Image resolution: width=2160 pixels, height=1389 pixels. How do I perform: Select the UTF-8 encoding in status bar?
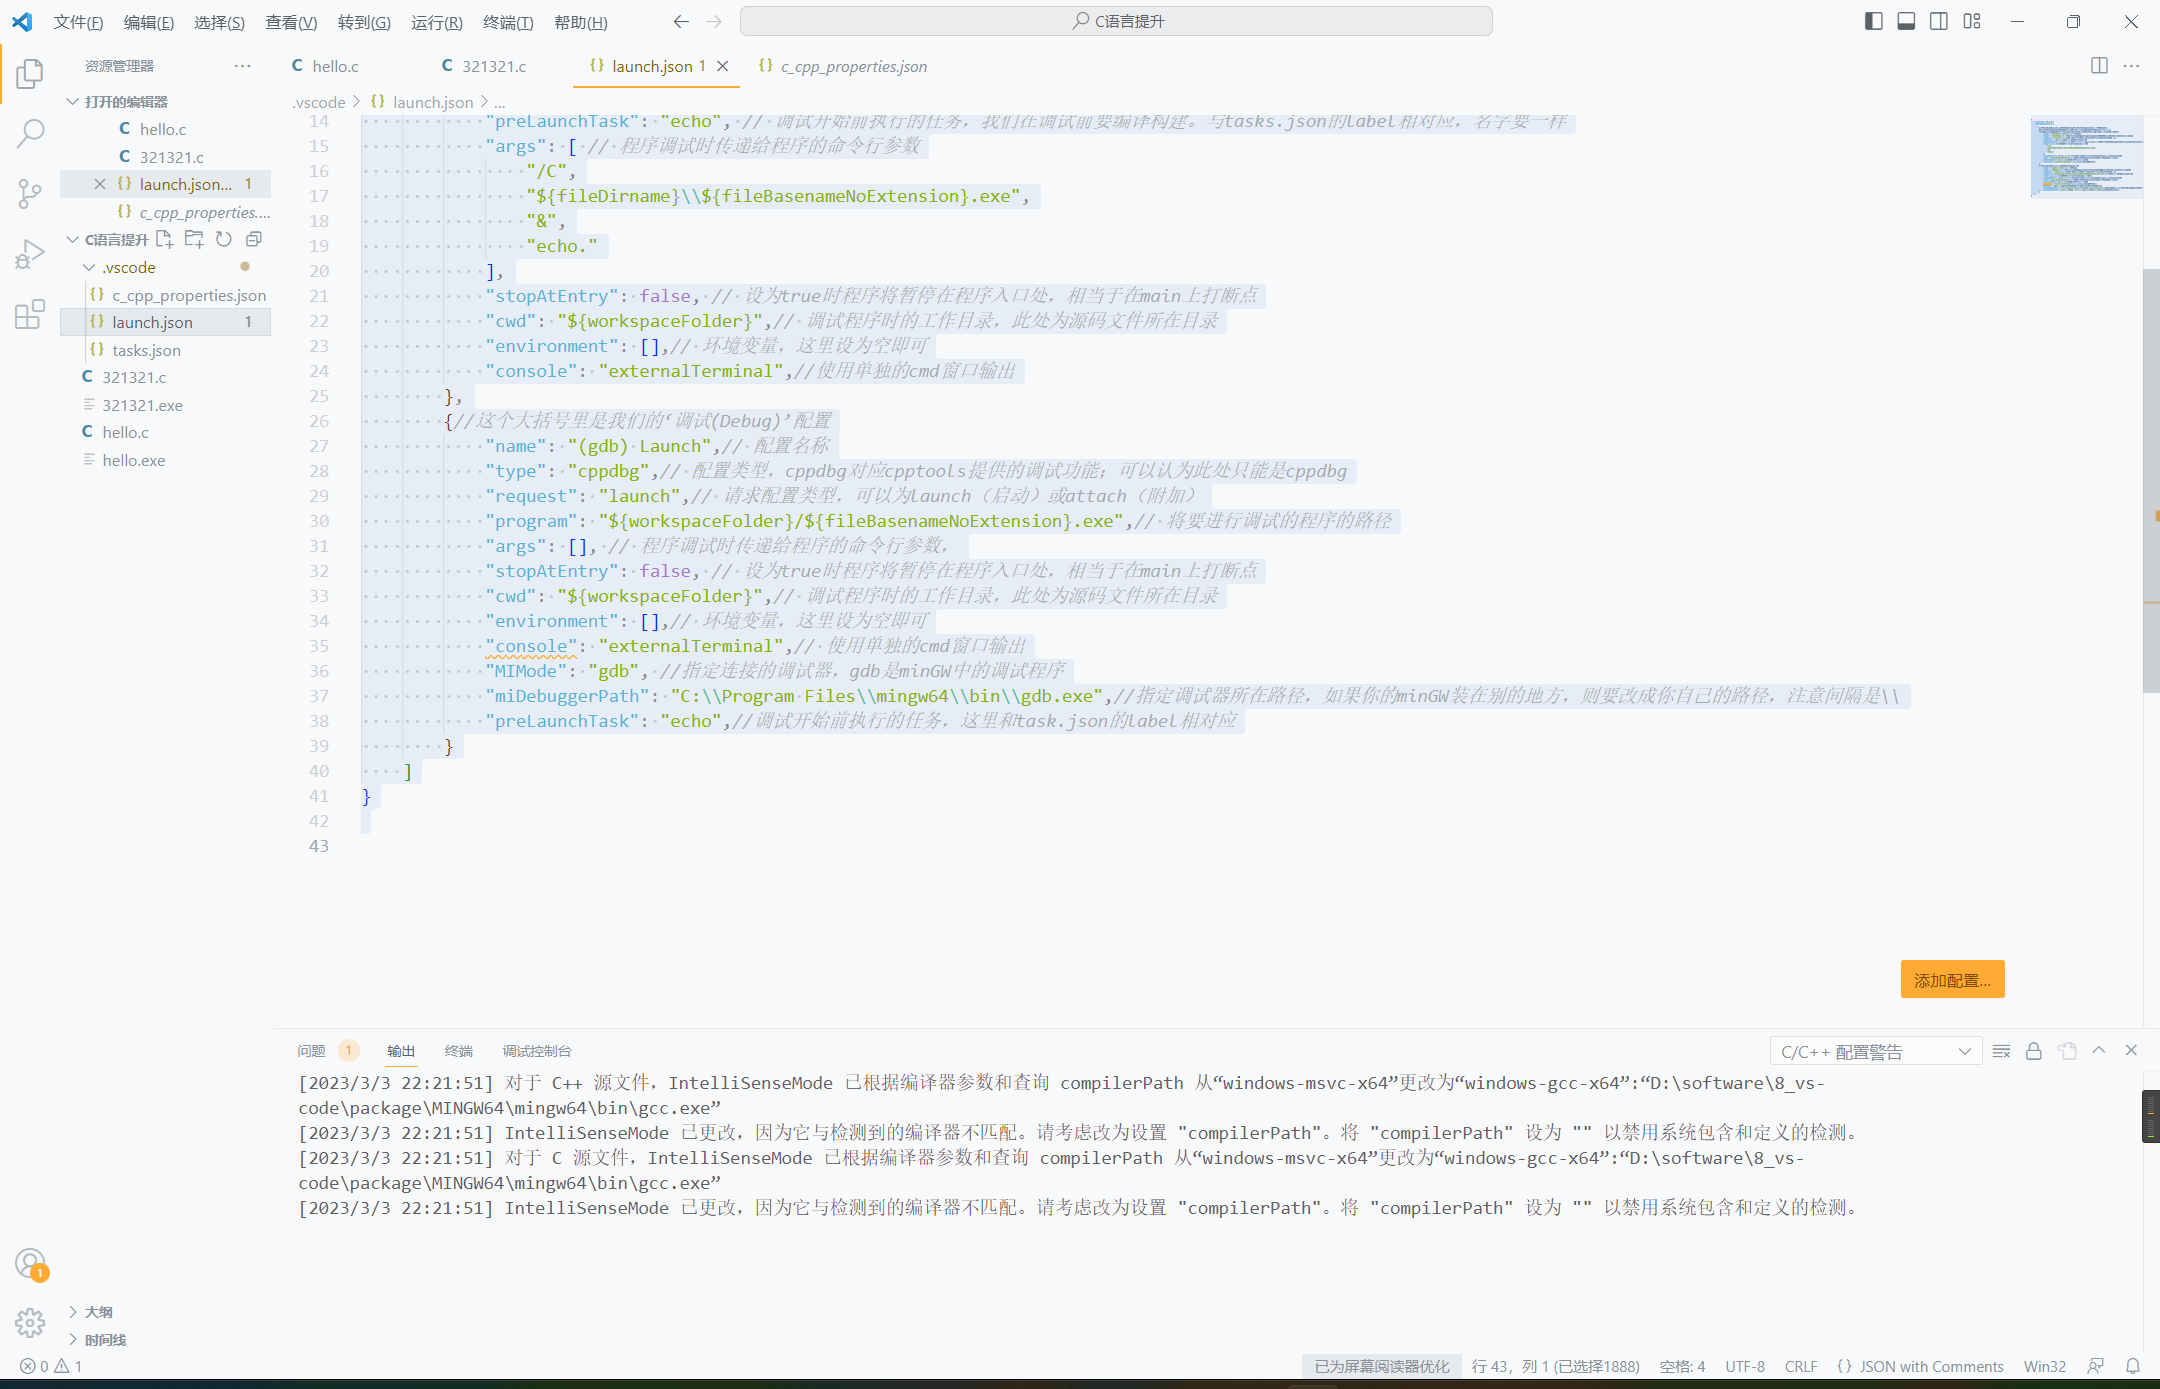click(1745, 1366)
